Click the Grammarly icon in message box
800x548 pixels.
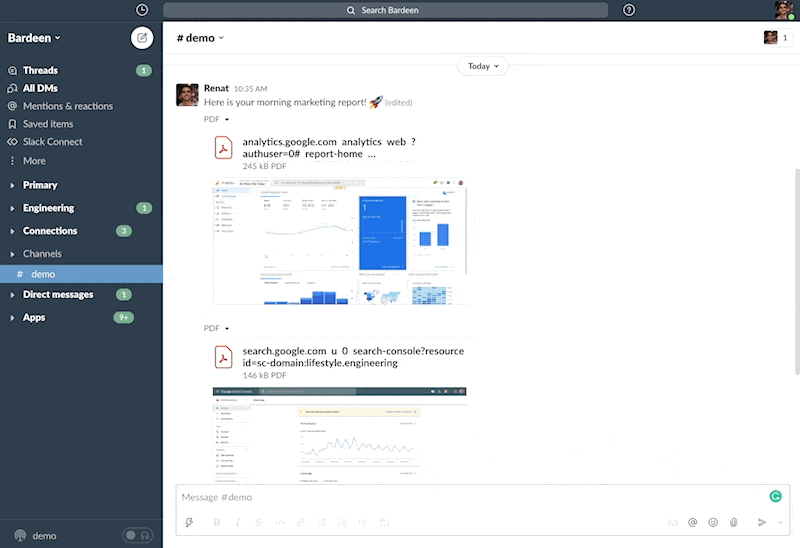tap(776, 496)
